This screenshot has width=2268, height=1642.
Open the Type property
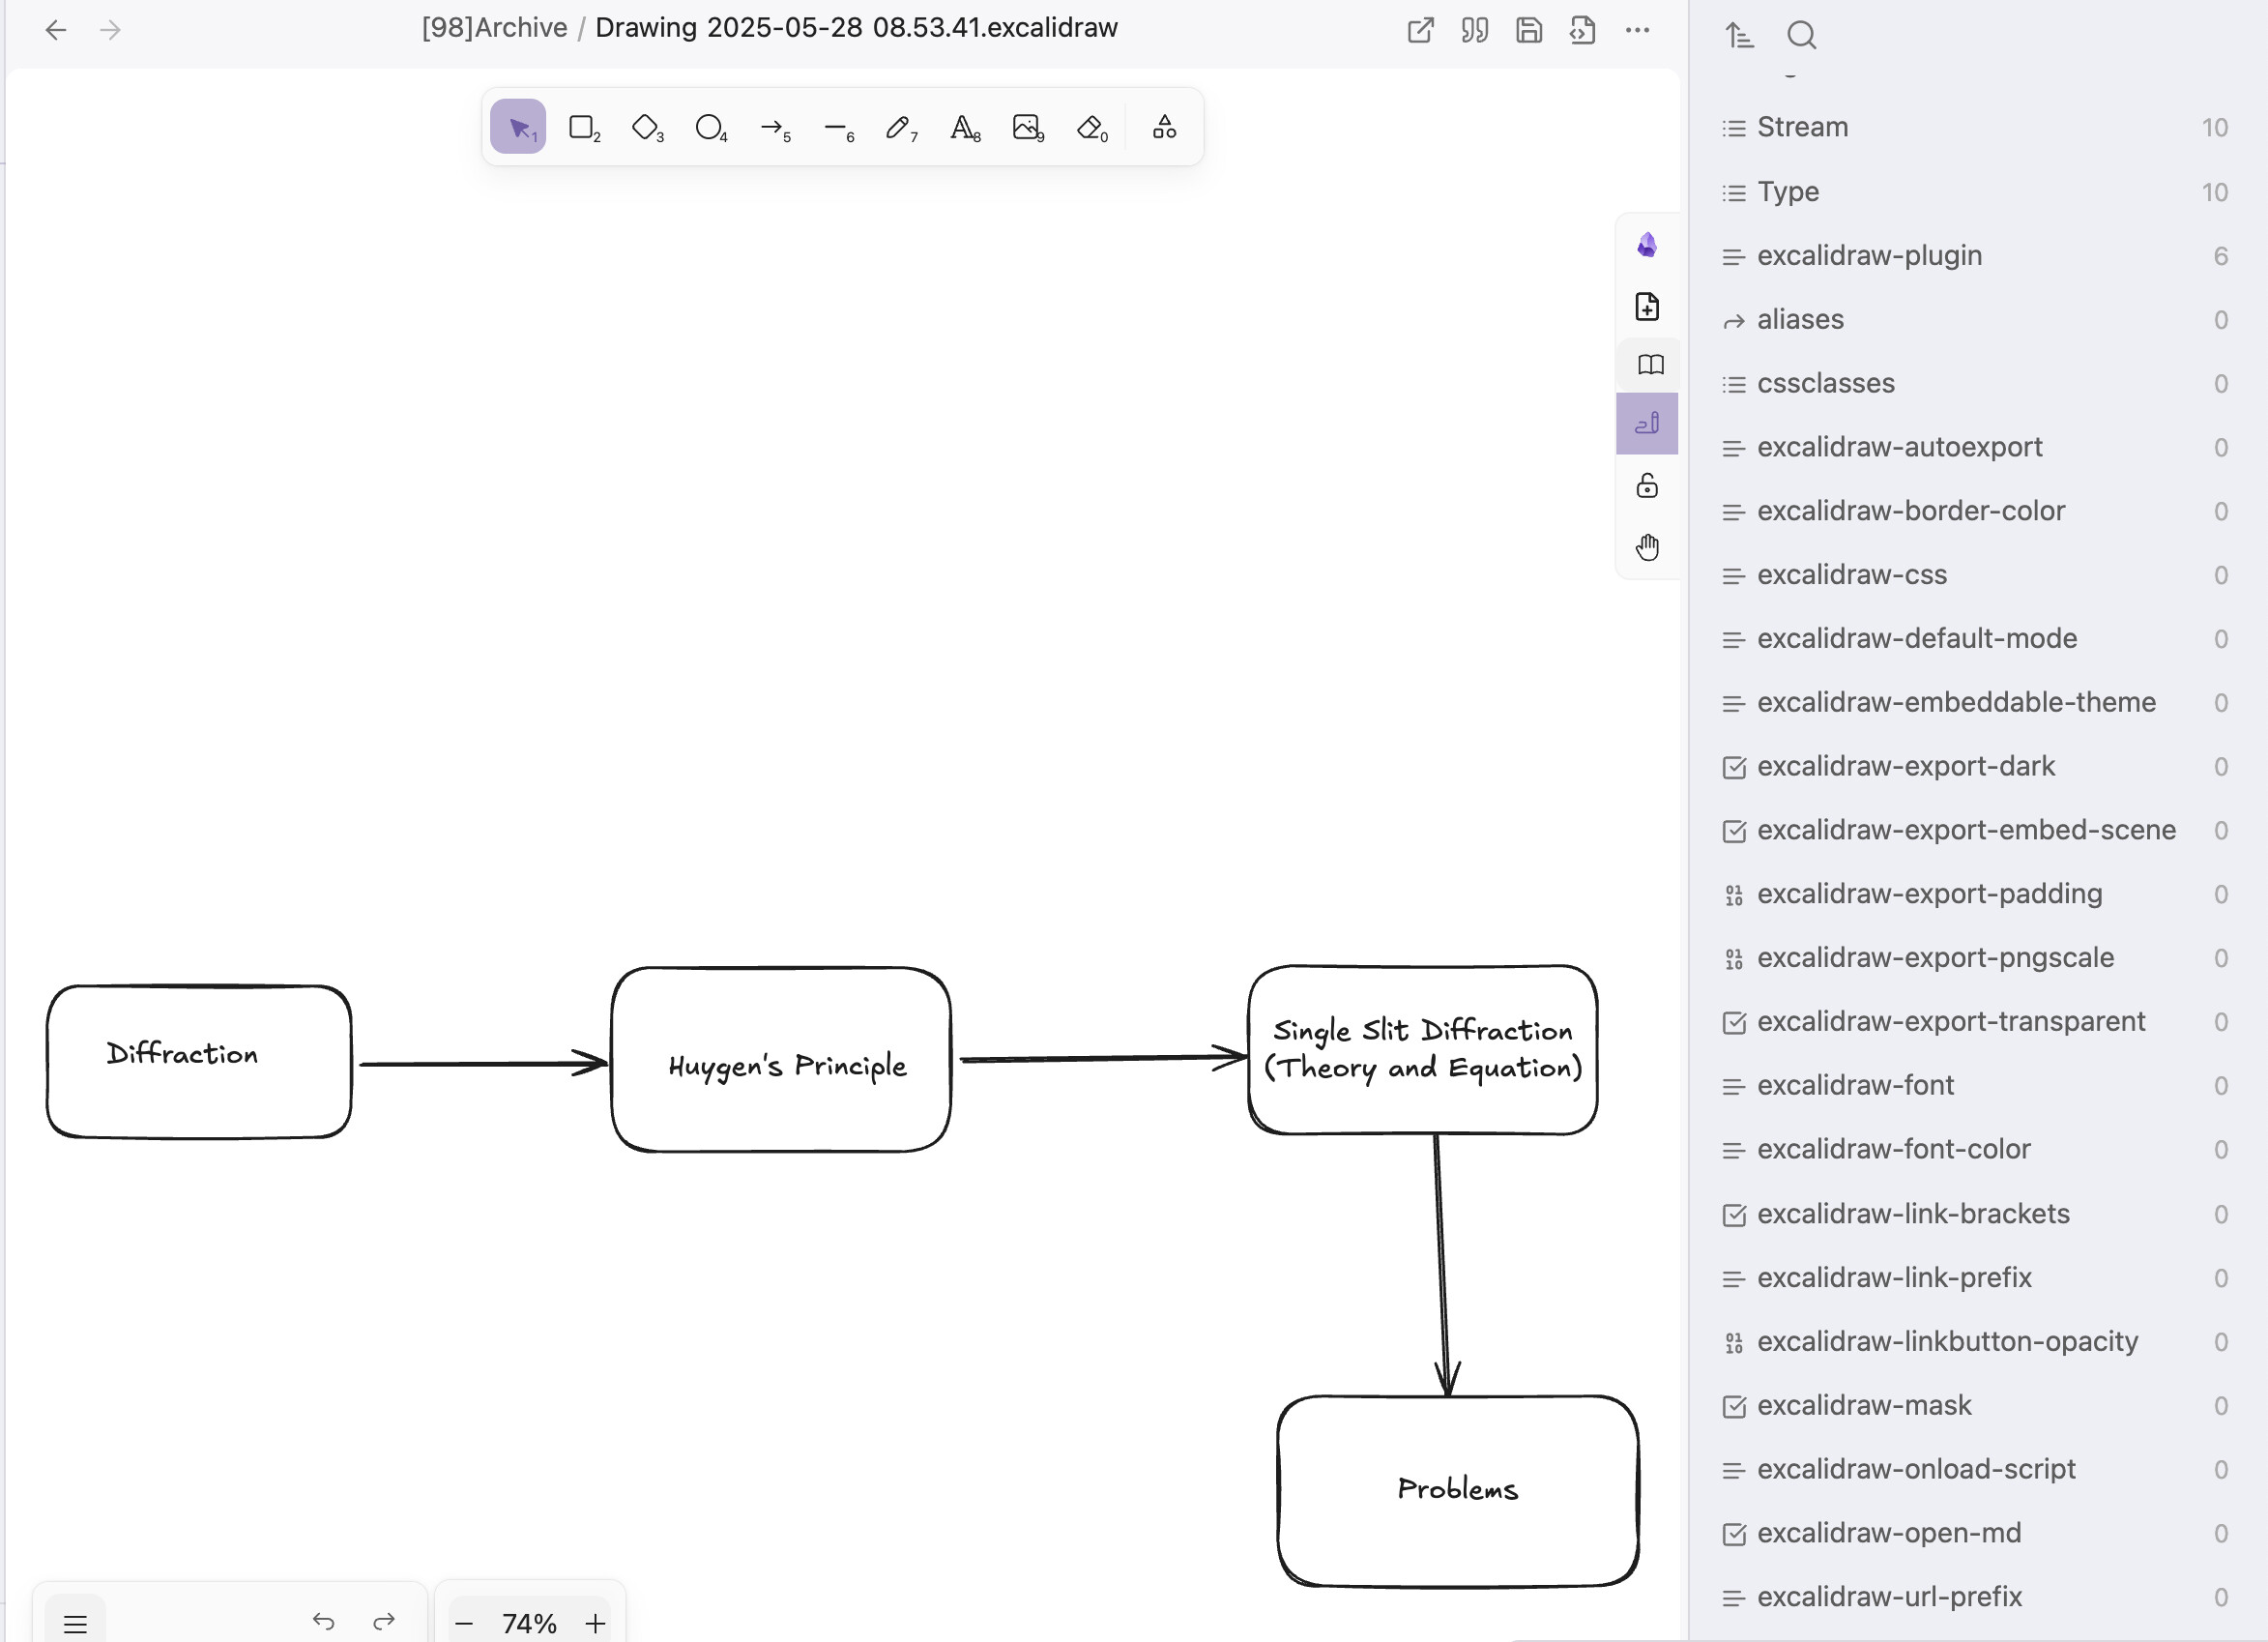(1974, 191)
